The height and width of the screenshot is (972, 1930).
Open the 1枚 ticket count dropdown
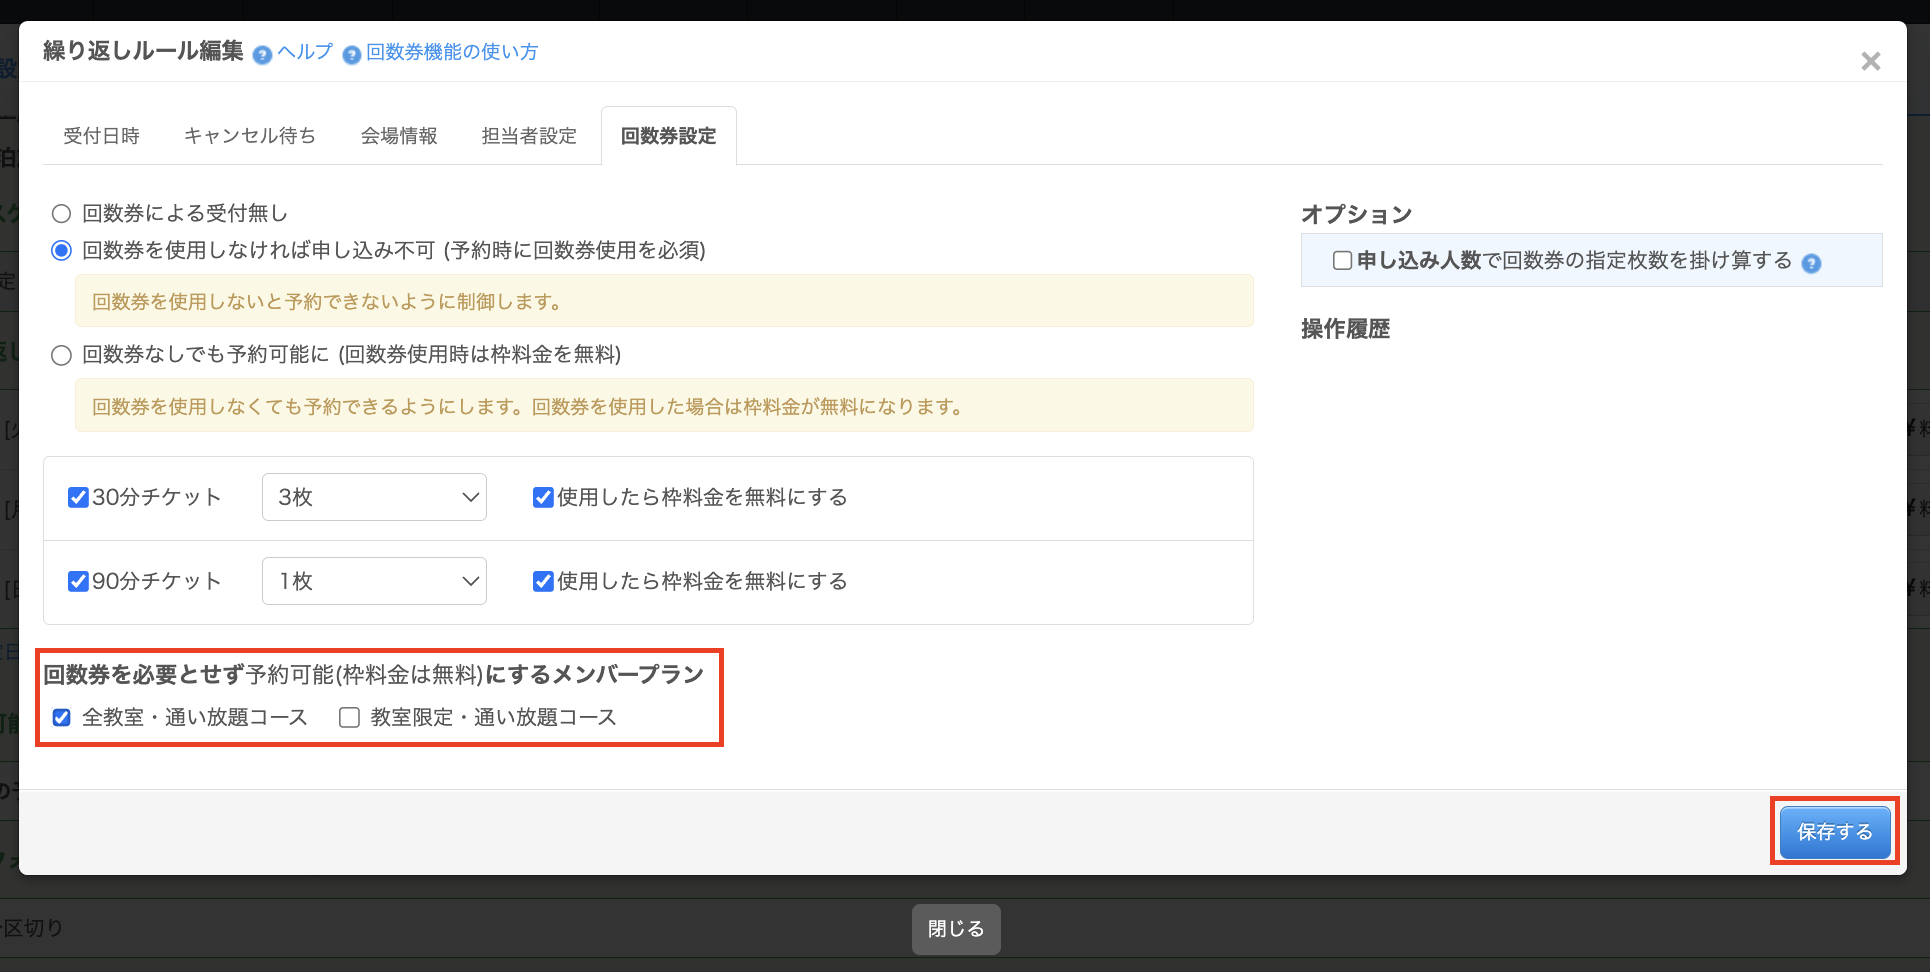coord(374,581)
